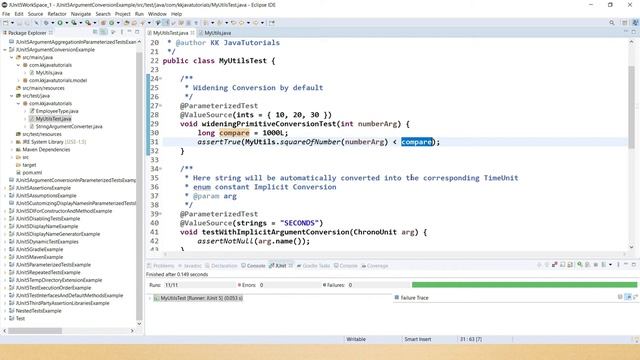
Task: Click the Package Explorer horizontal scrollbar
Action: click(35, 331)
